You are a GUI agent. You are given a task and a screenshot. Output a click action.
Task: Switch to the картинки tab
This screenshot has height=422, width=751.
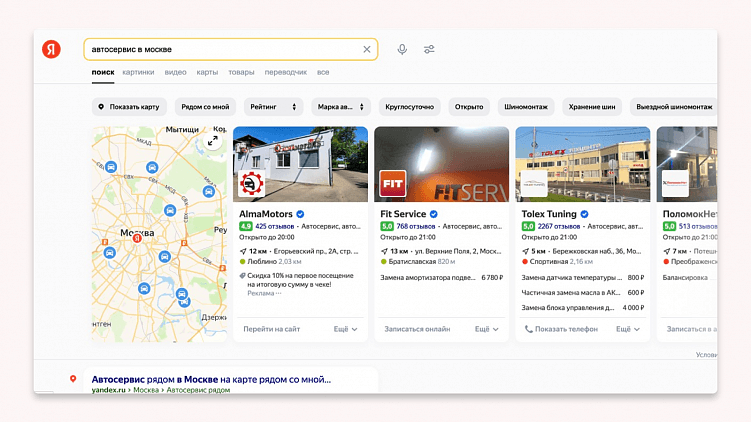click(x=138, y=72)
